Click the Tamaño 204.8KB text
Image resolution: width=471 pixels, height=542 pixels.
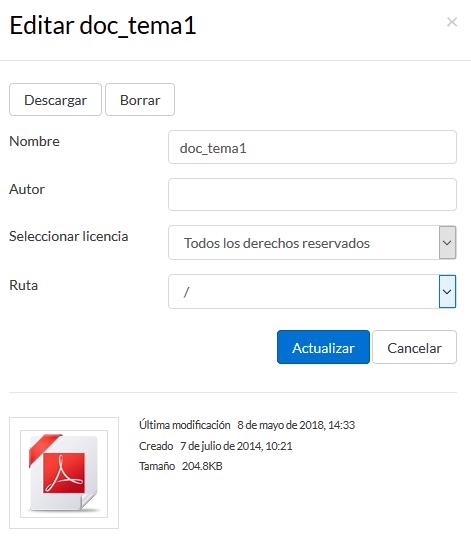(181, 466)
